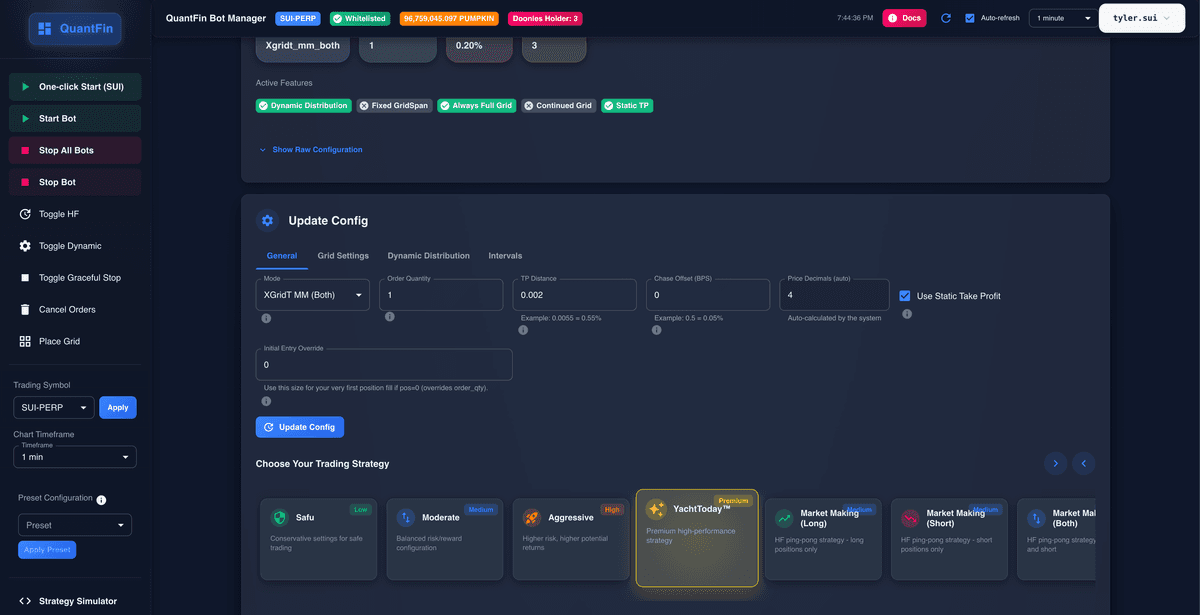Click the refresh icon in header
Image resolution: width=1200 pixels, height=615 pixels.
coord(946,18)
